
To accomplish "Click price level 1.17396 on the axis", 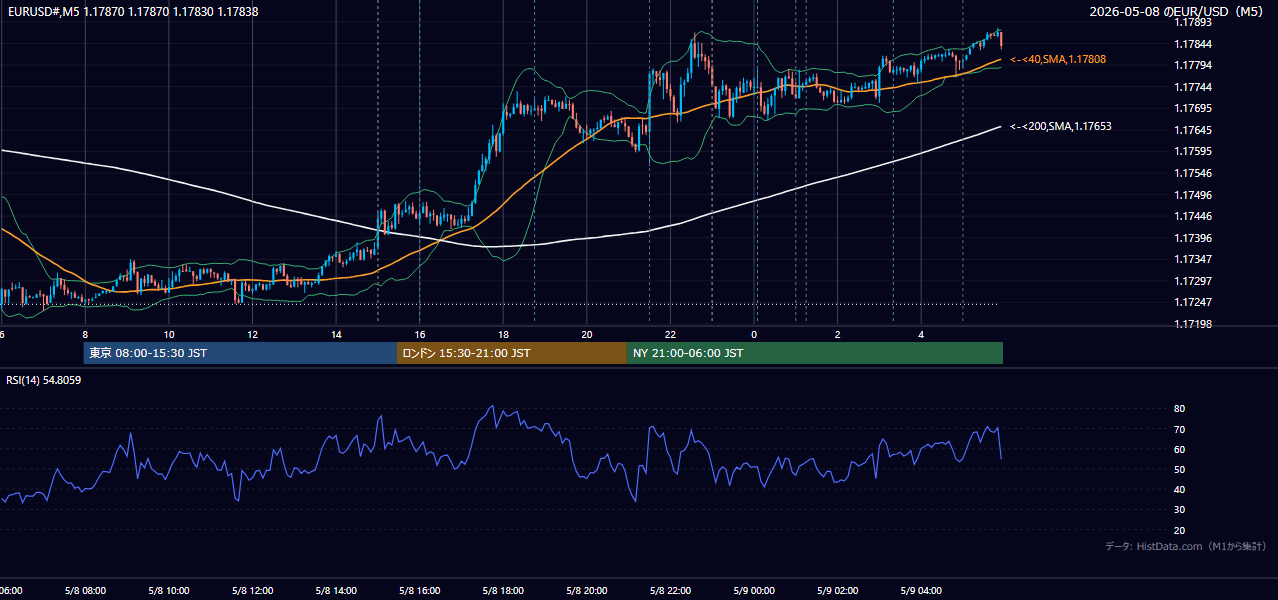I will click(x=1193, y=238).
